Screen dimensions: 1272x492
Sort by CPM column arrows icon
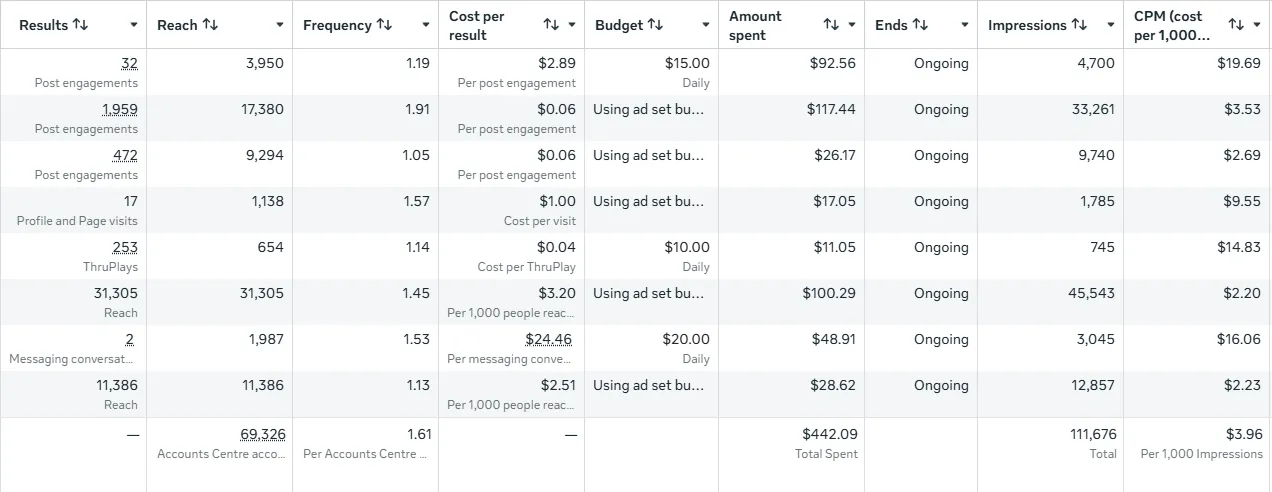[x=1237, y=25]
